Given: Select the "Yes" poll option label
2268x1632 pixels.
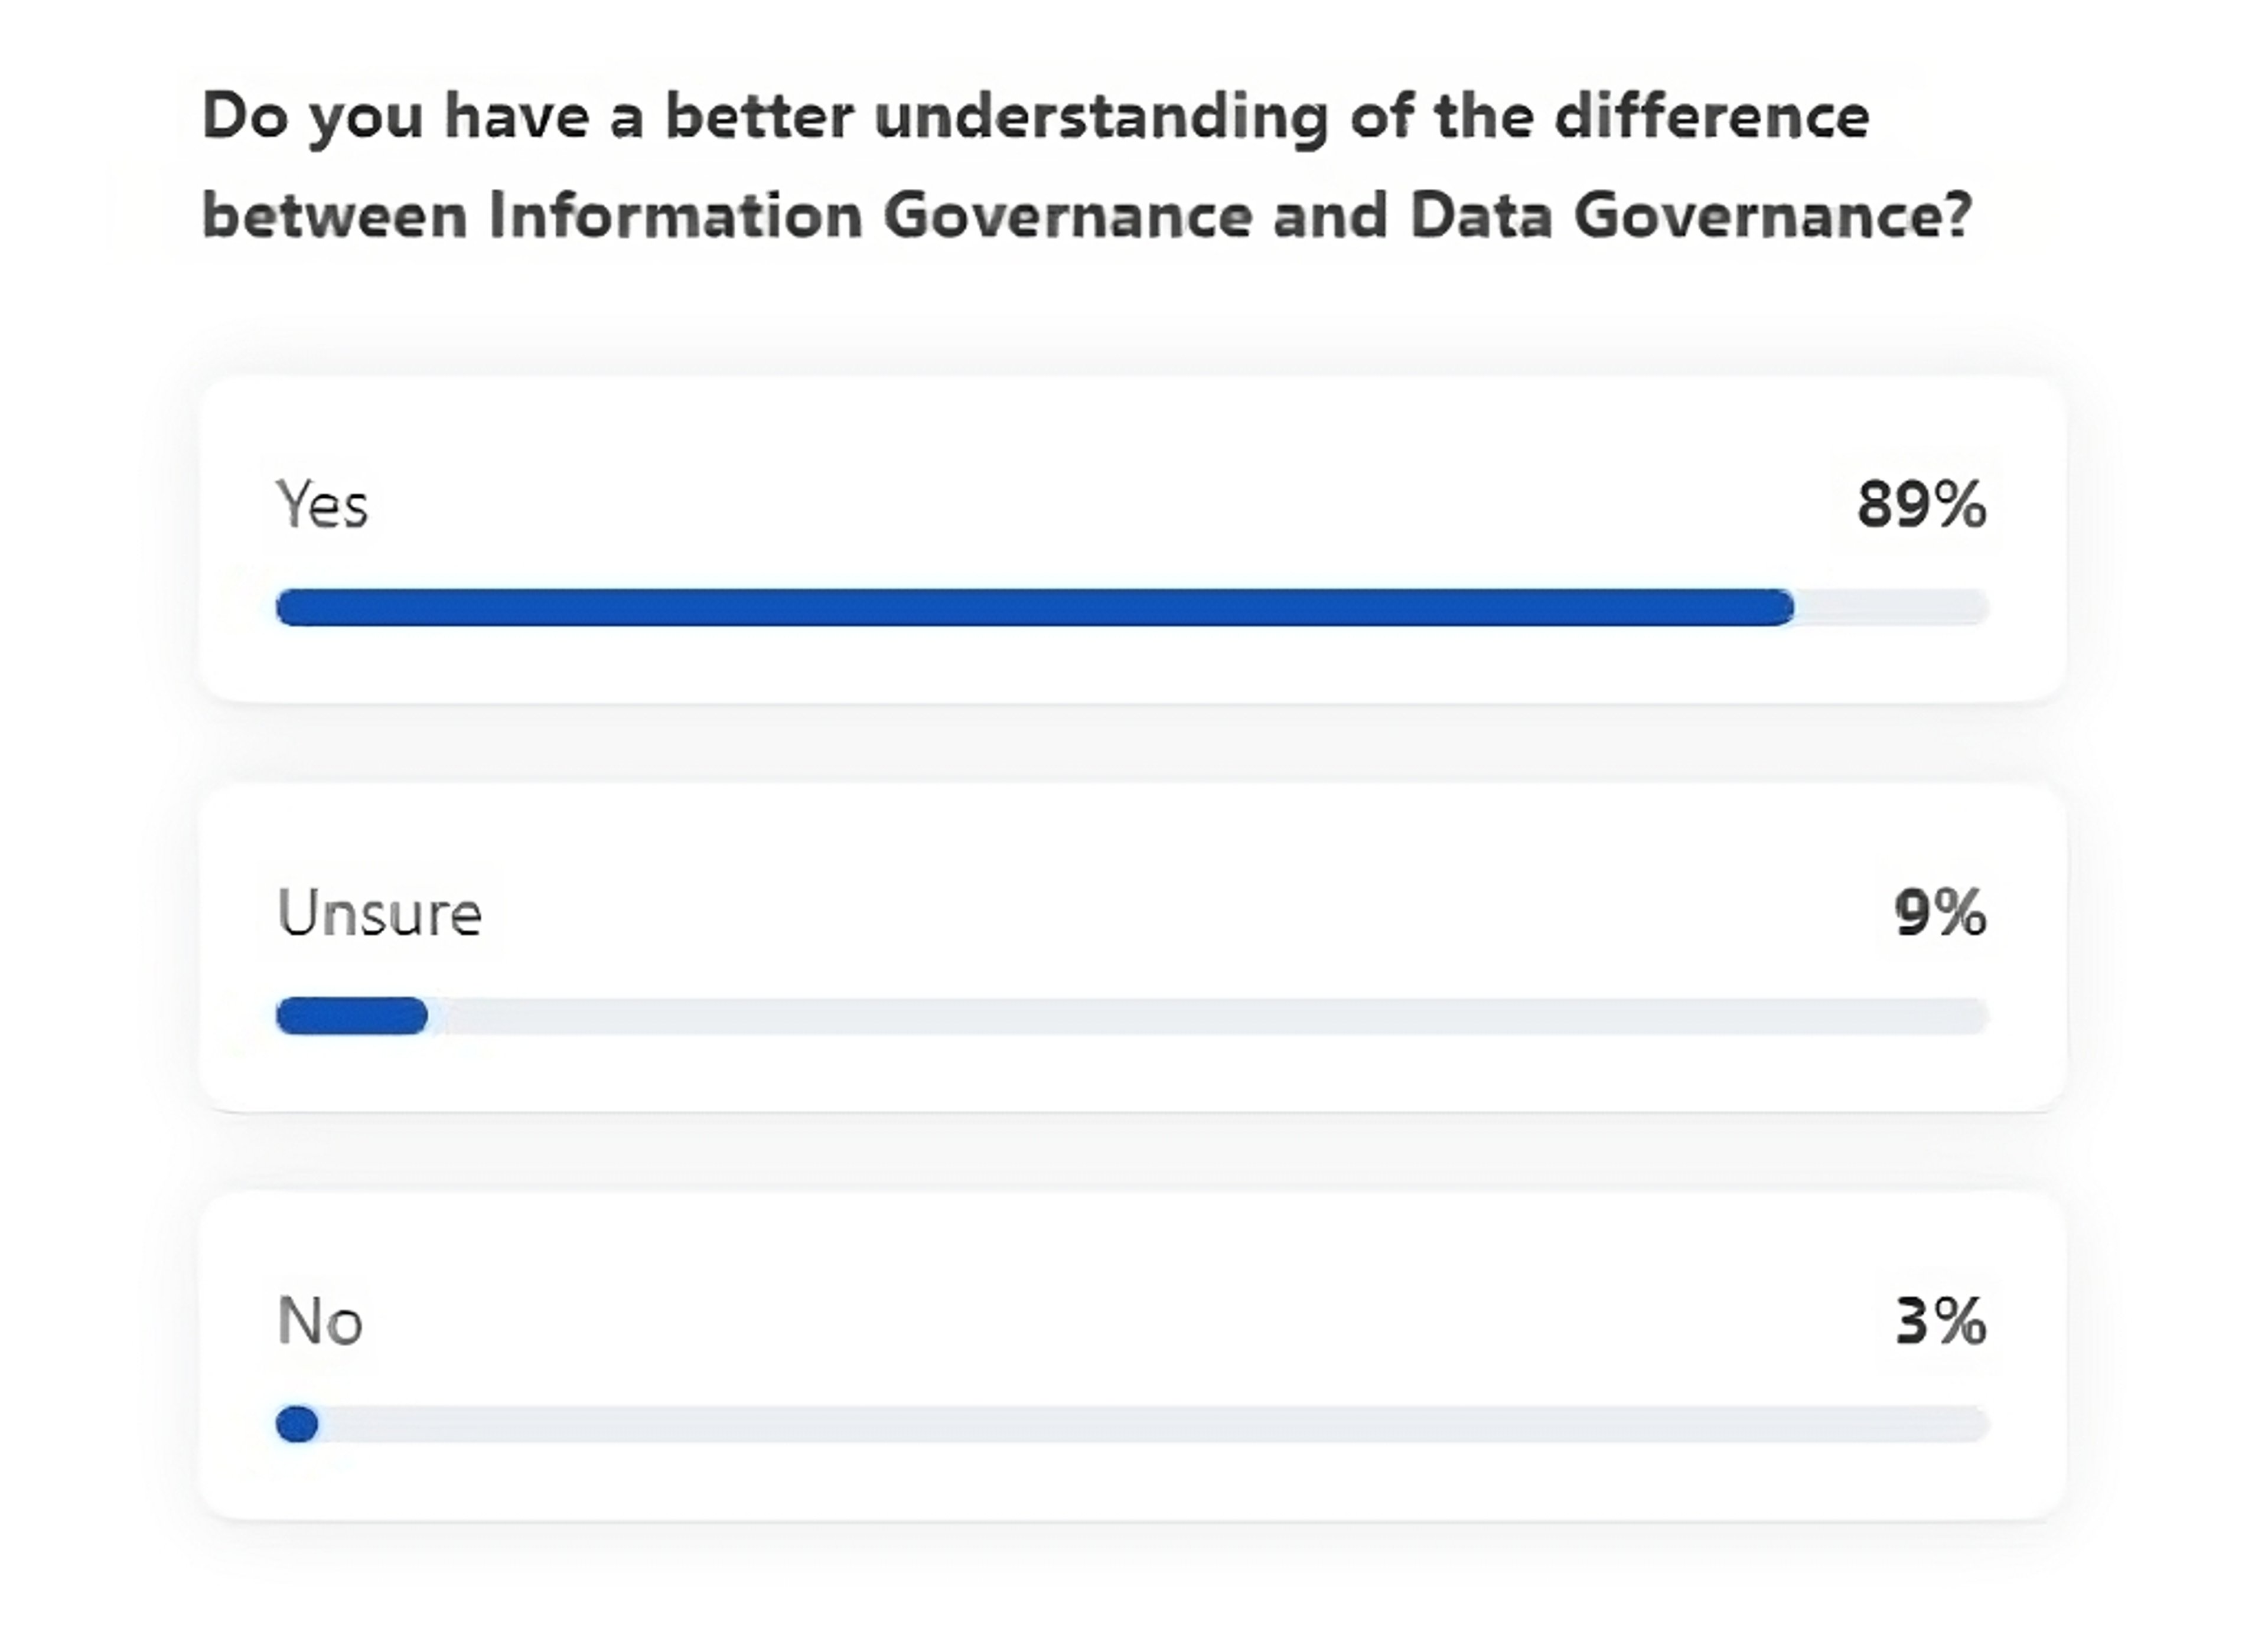Looking at the screenshot, I should coord(322,504).
